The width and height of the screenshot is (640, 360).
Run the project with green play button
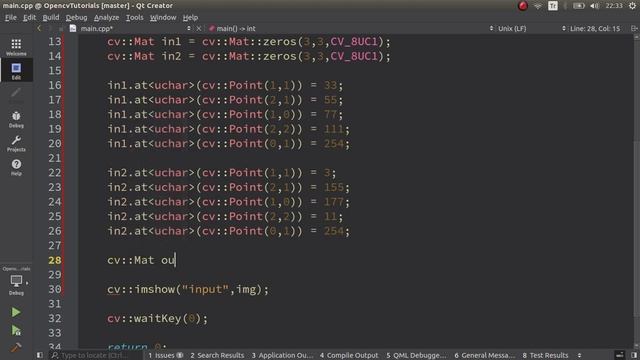tap(16, 312)
